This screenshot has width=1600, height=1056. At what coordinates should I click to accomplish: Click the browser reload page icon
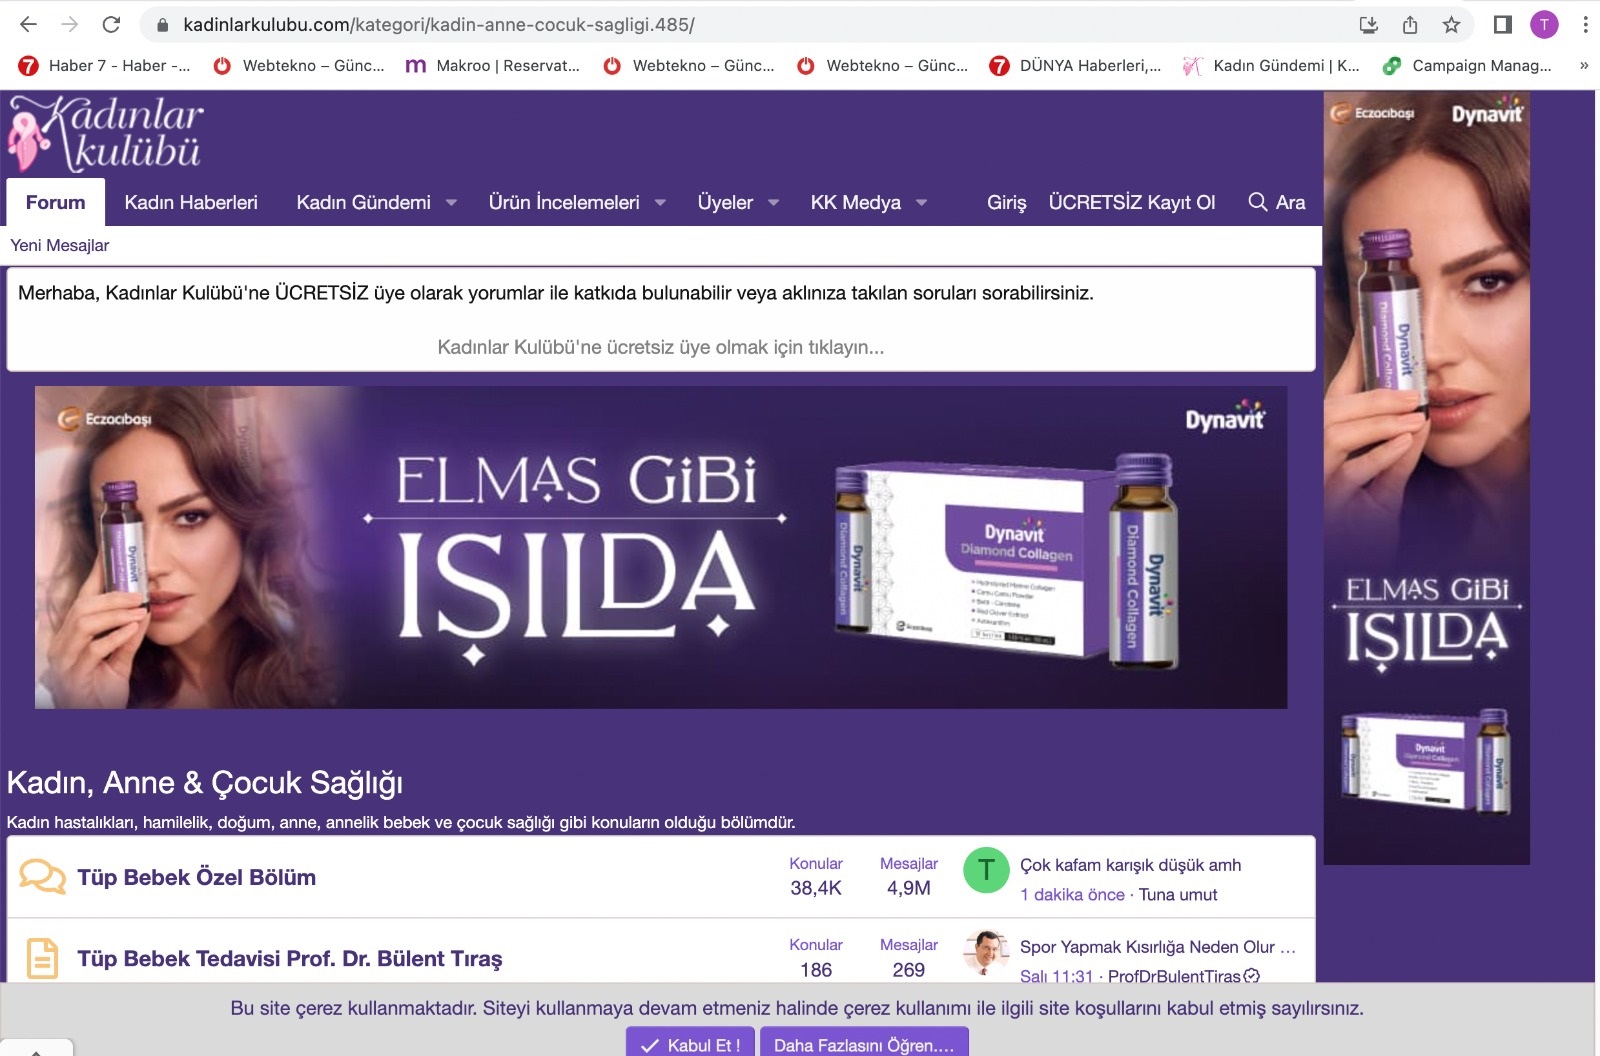coord(111,25)
